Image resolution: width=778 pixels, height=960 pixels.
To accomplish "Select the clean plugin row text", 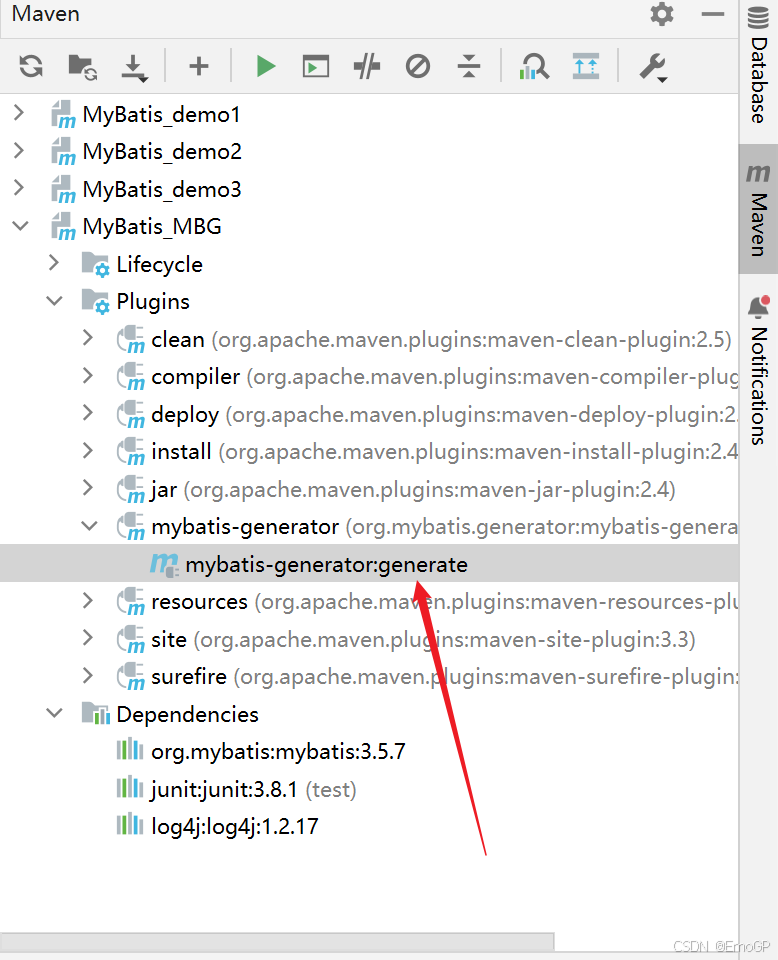I will point(441,339).
